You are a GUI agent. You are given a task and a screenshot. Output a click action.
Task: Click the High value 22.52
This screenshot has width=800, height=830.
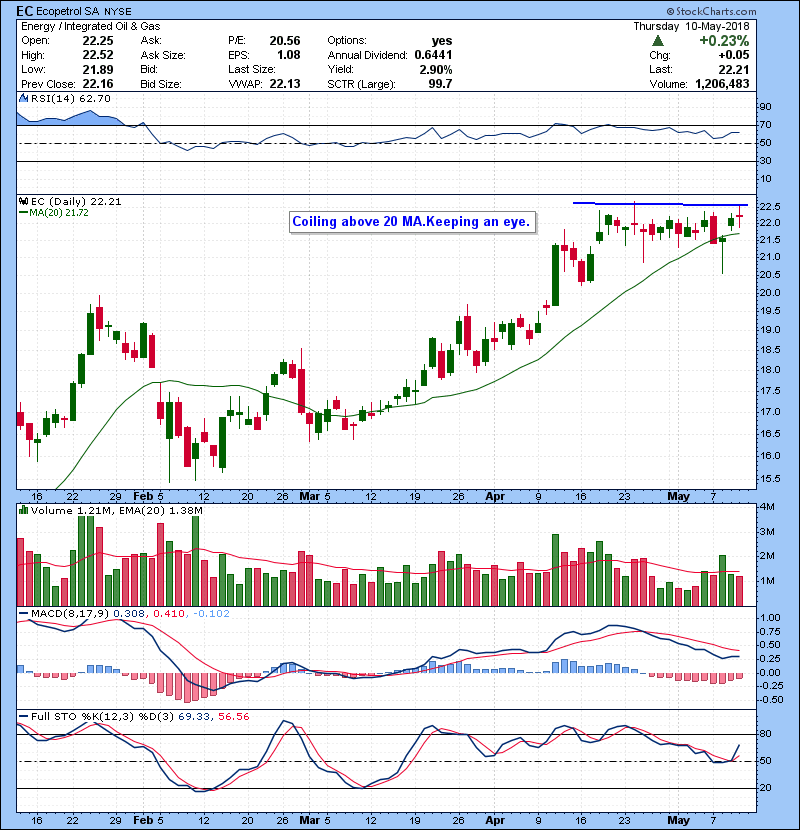coord(97,55)
